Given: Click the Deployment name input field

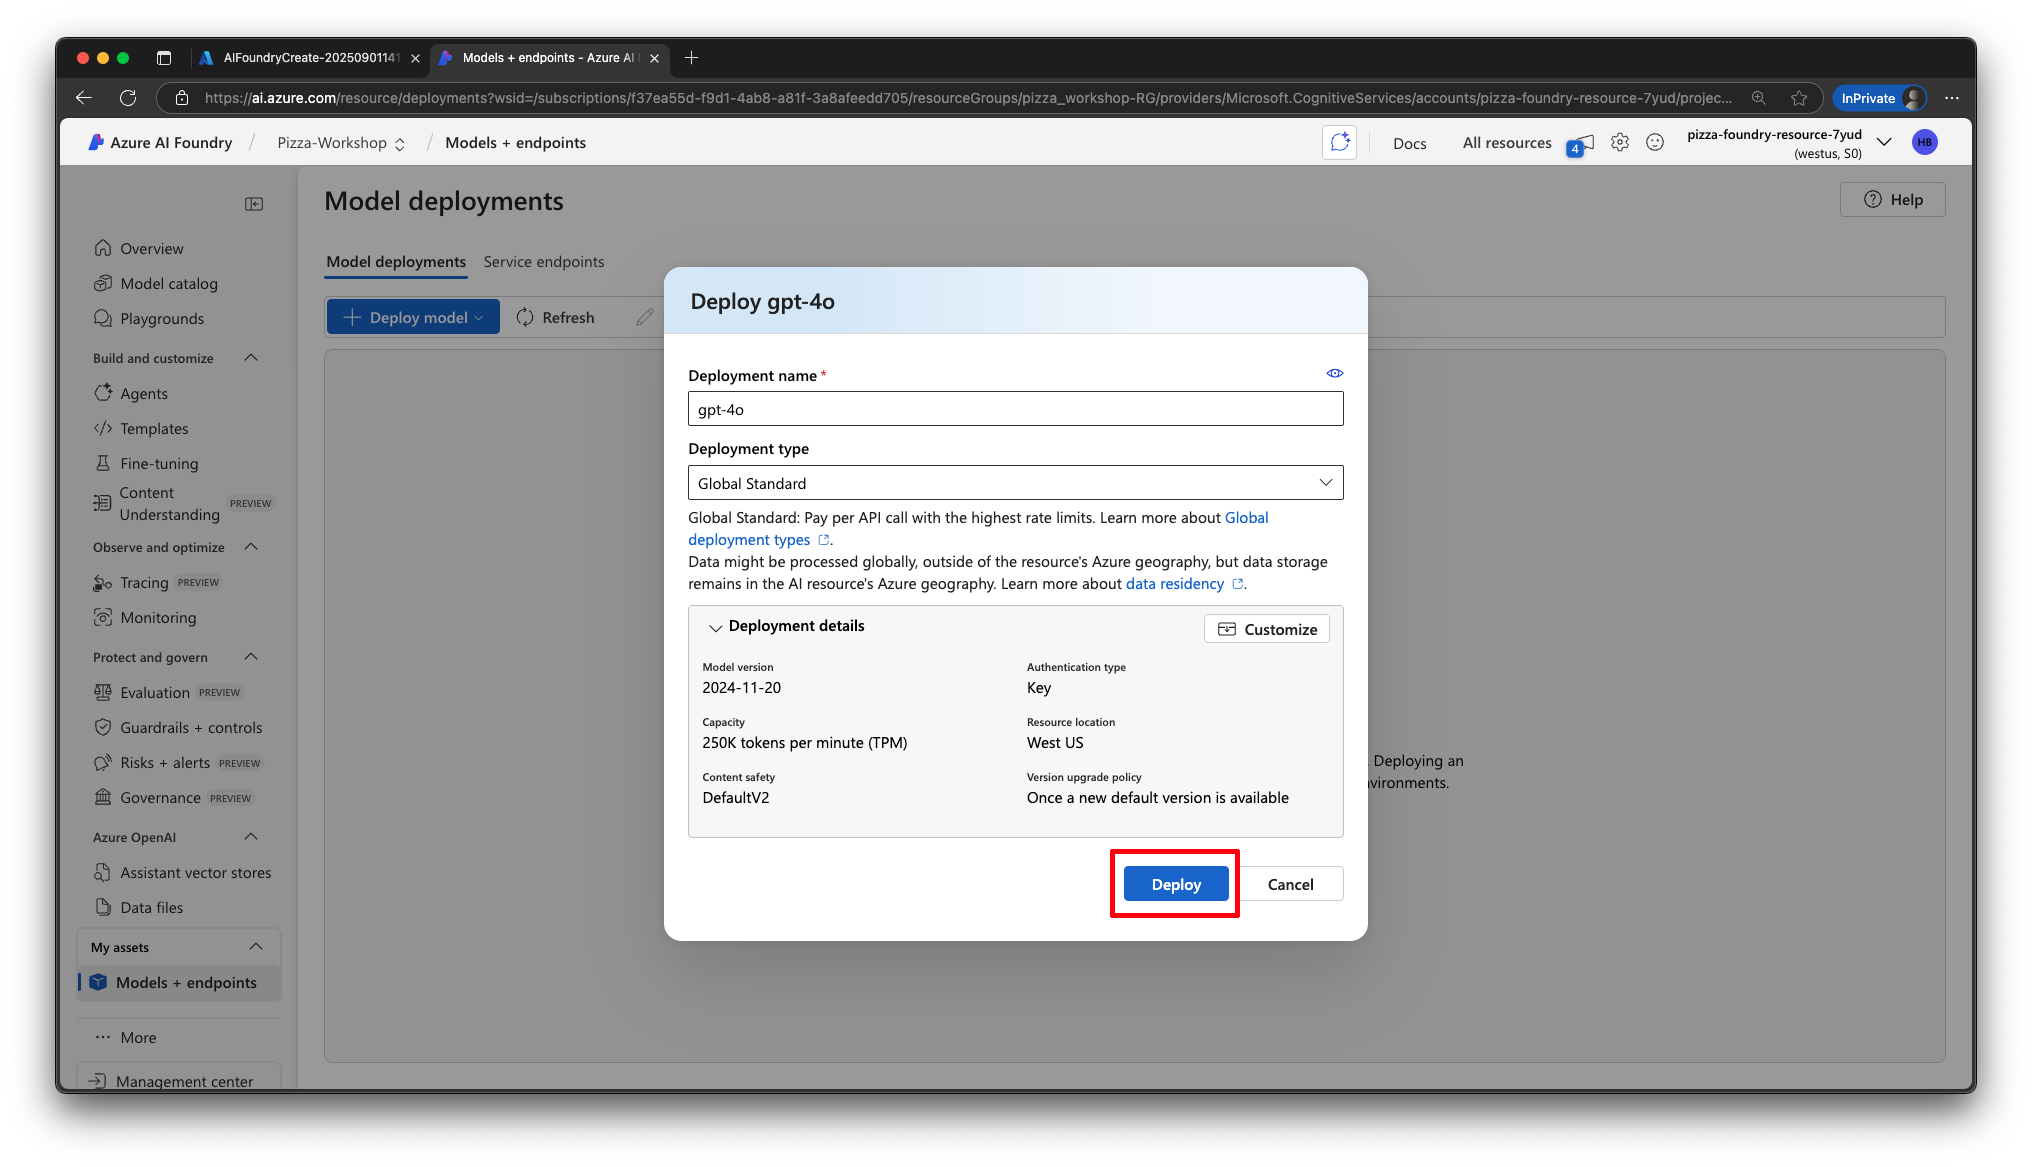Looking at the screenshot, I should pyautogui.click(x=1014, y=409).
